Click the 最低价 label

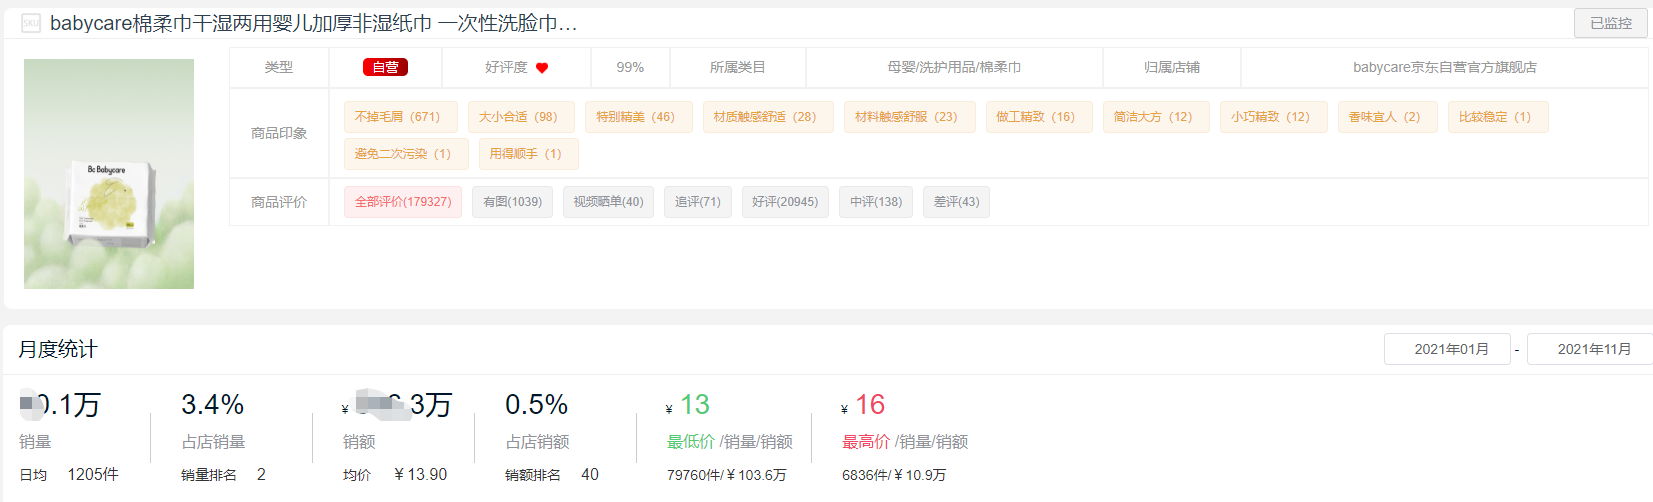[691, 442]
